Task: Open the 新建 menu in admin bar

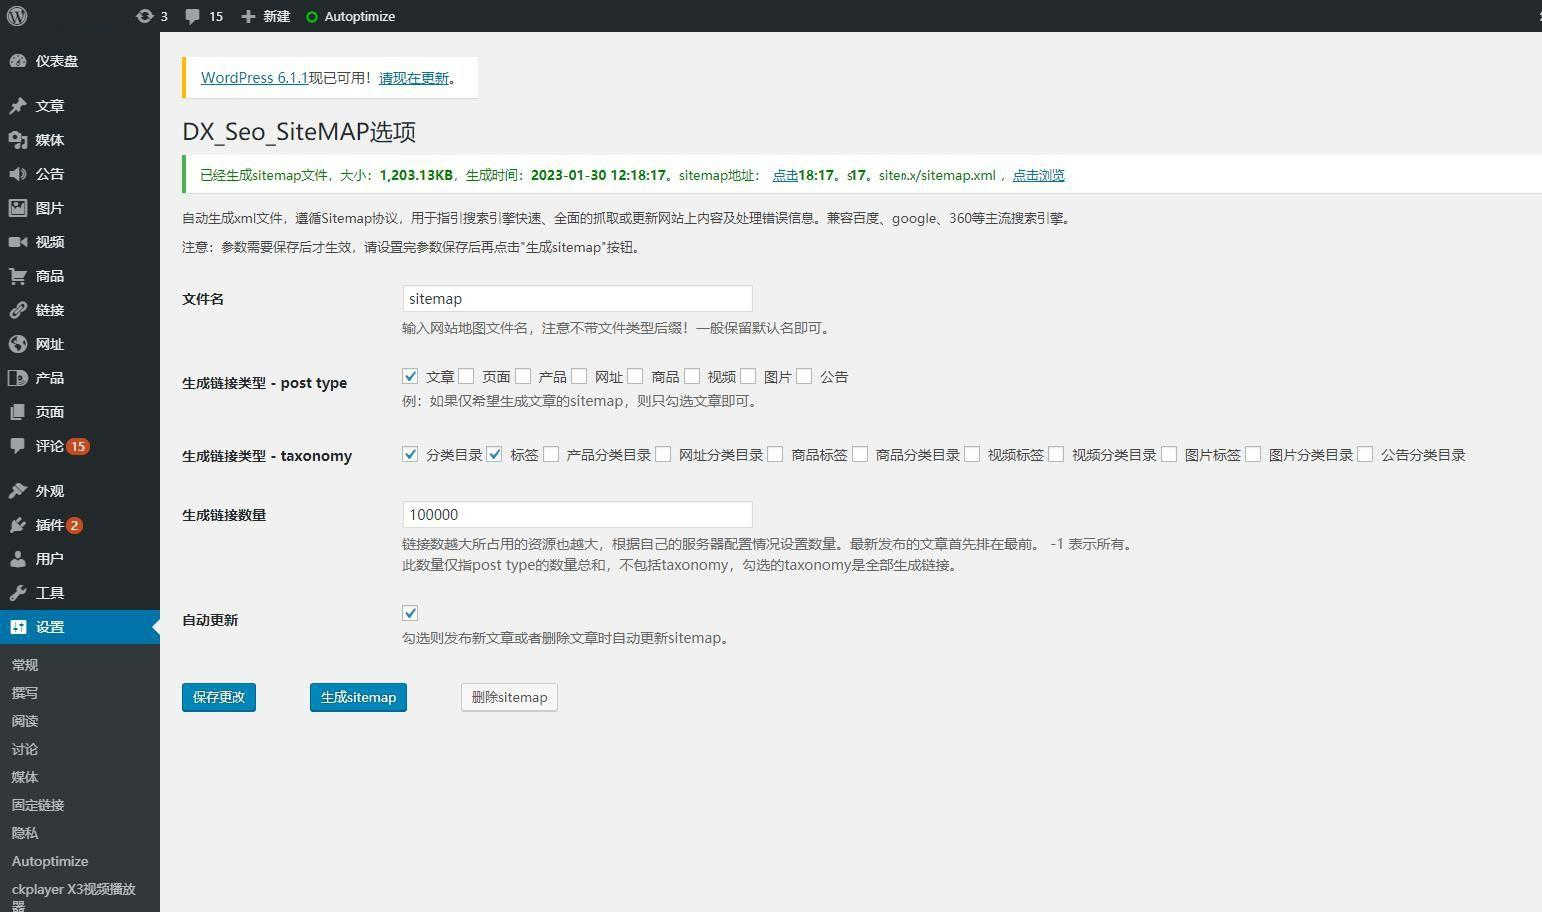Action: pyautogui.click(x=264, y=16)
